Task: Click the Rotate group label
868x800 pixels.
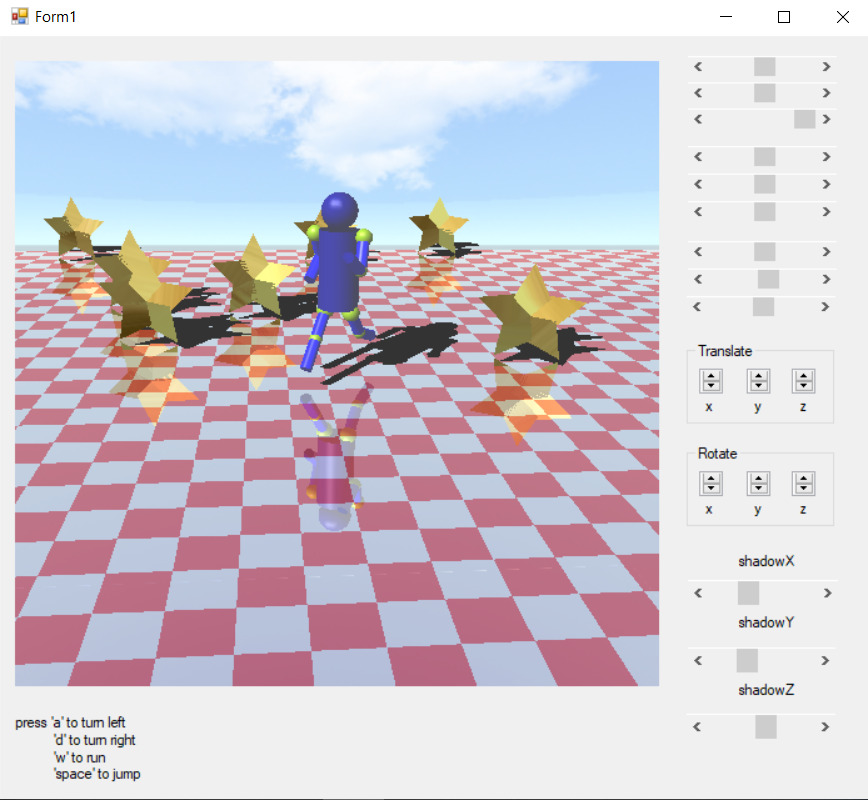Action: coord(717,453)
